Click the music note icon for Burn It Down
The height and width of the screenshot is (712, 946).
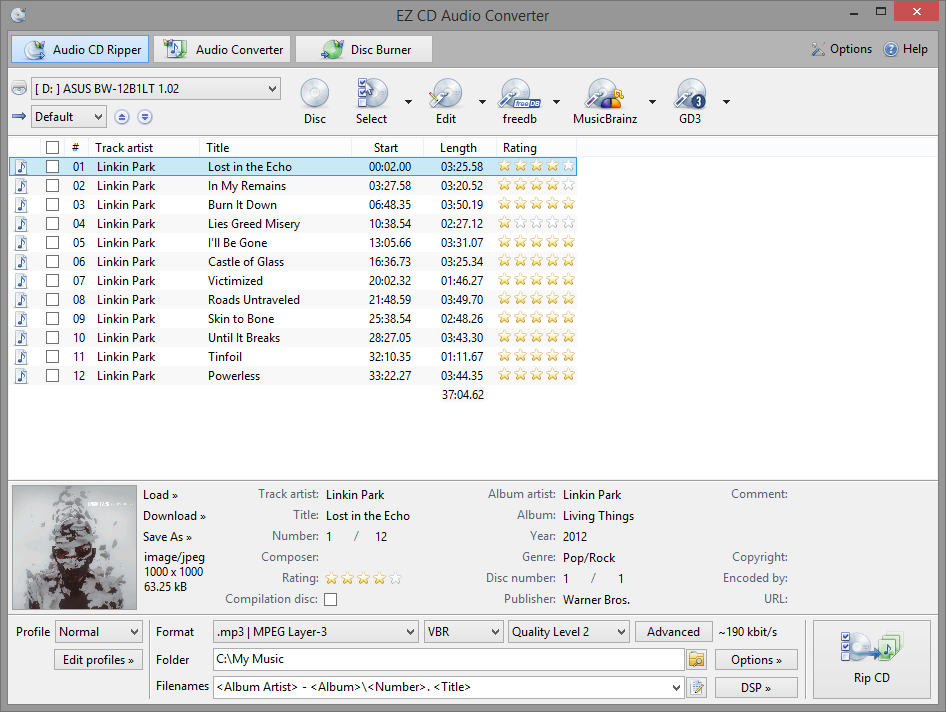21,205
